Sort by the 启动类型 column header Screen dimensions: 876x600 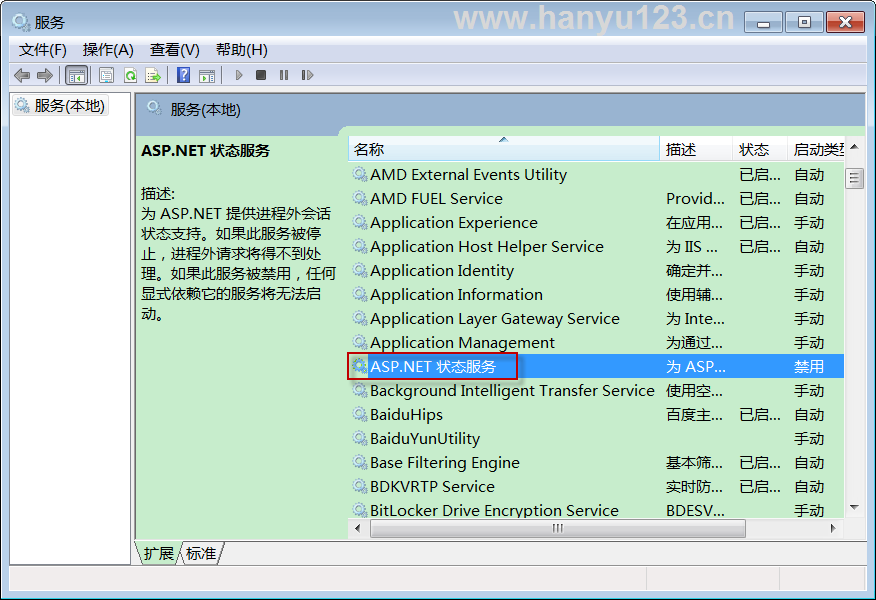click(x=816, y=149)
